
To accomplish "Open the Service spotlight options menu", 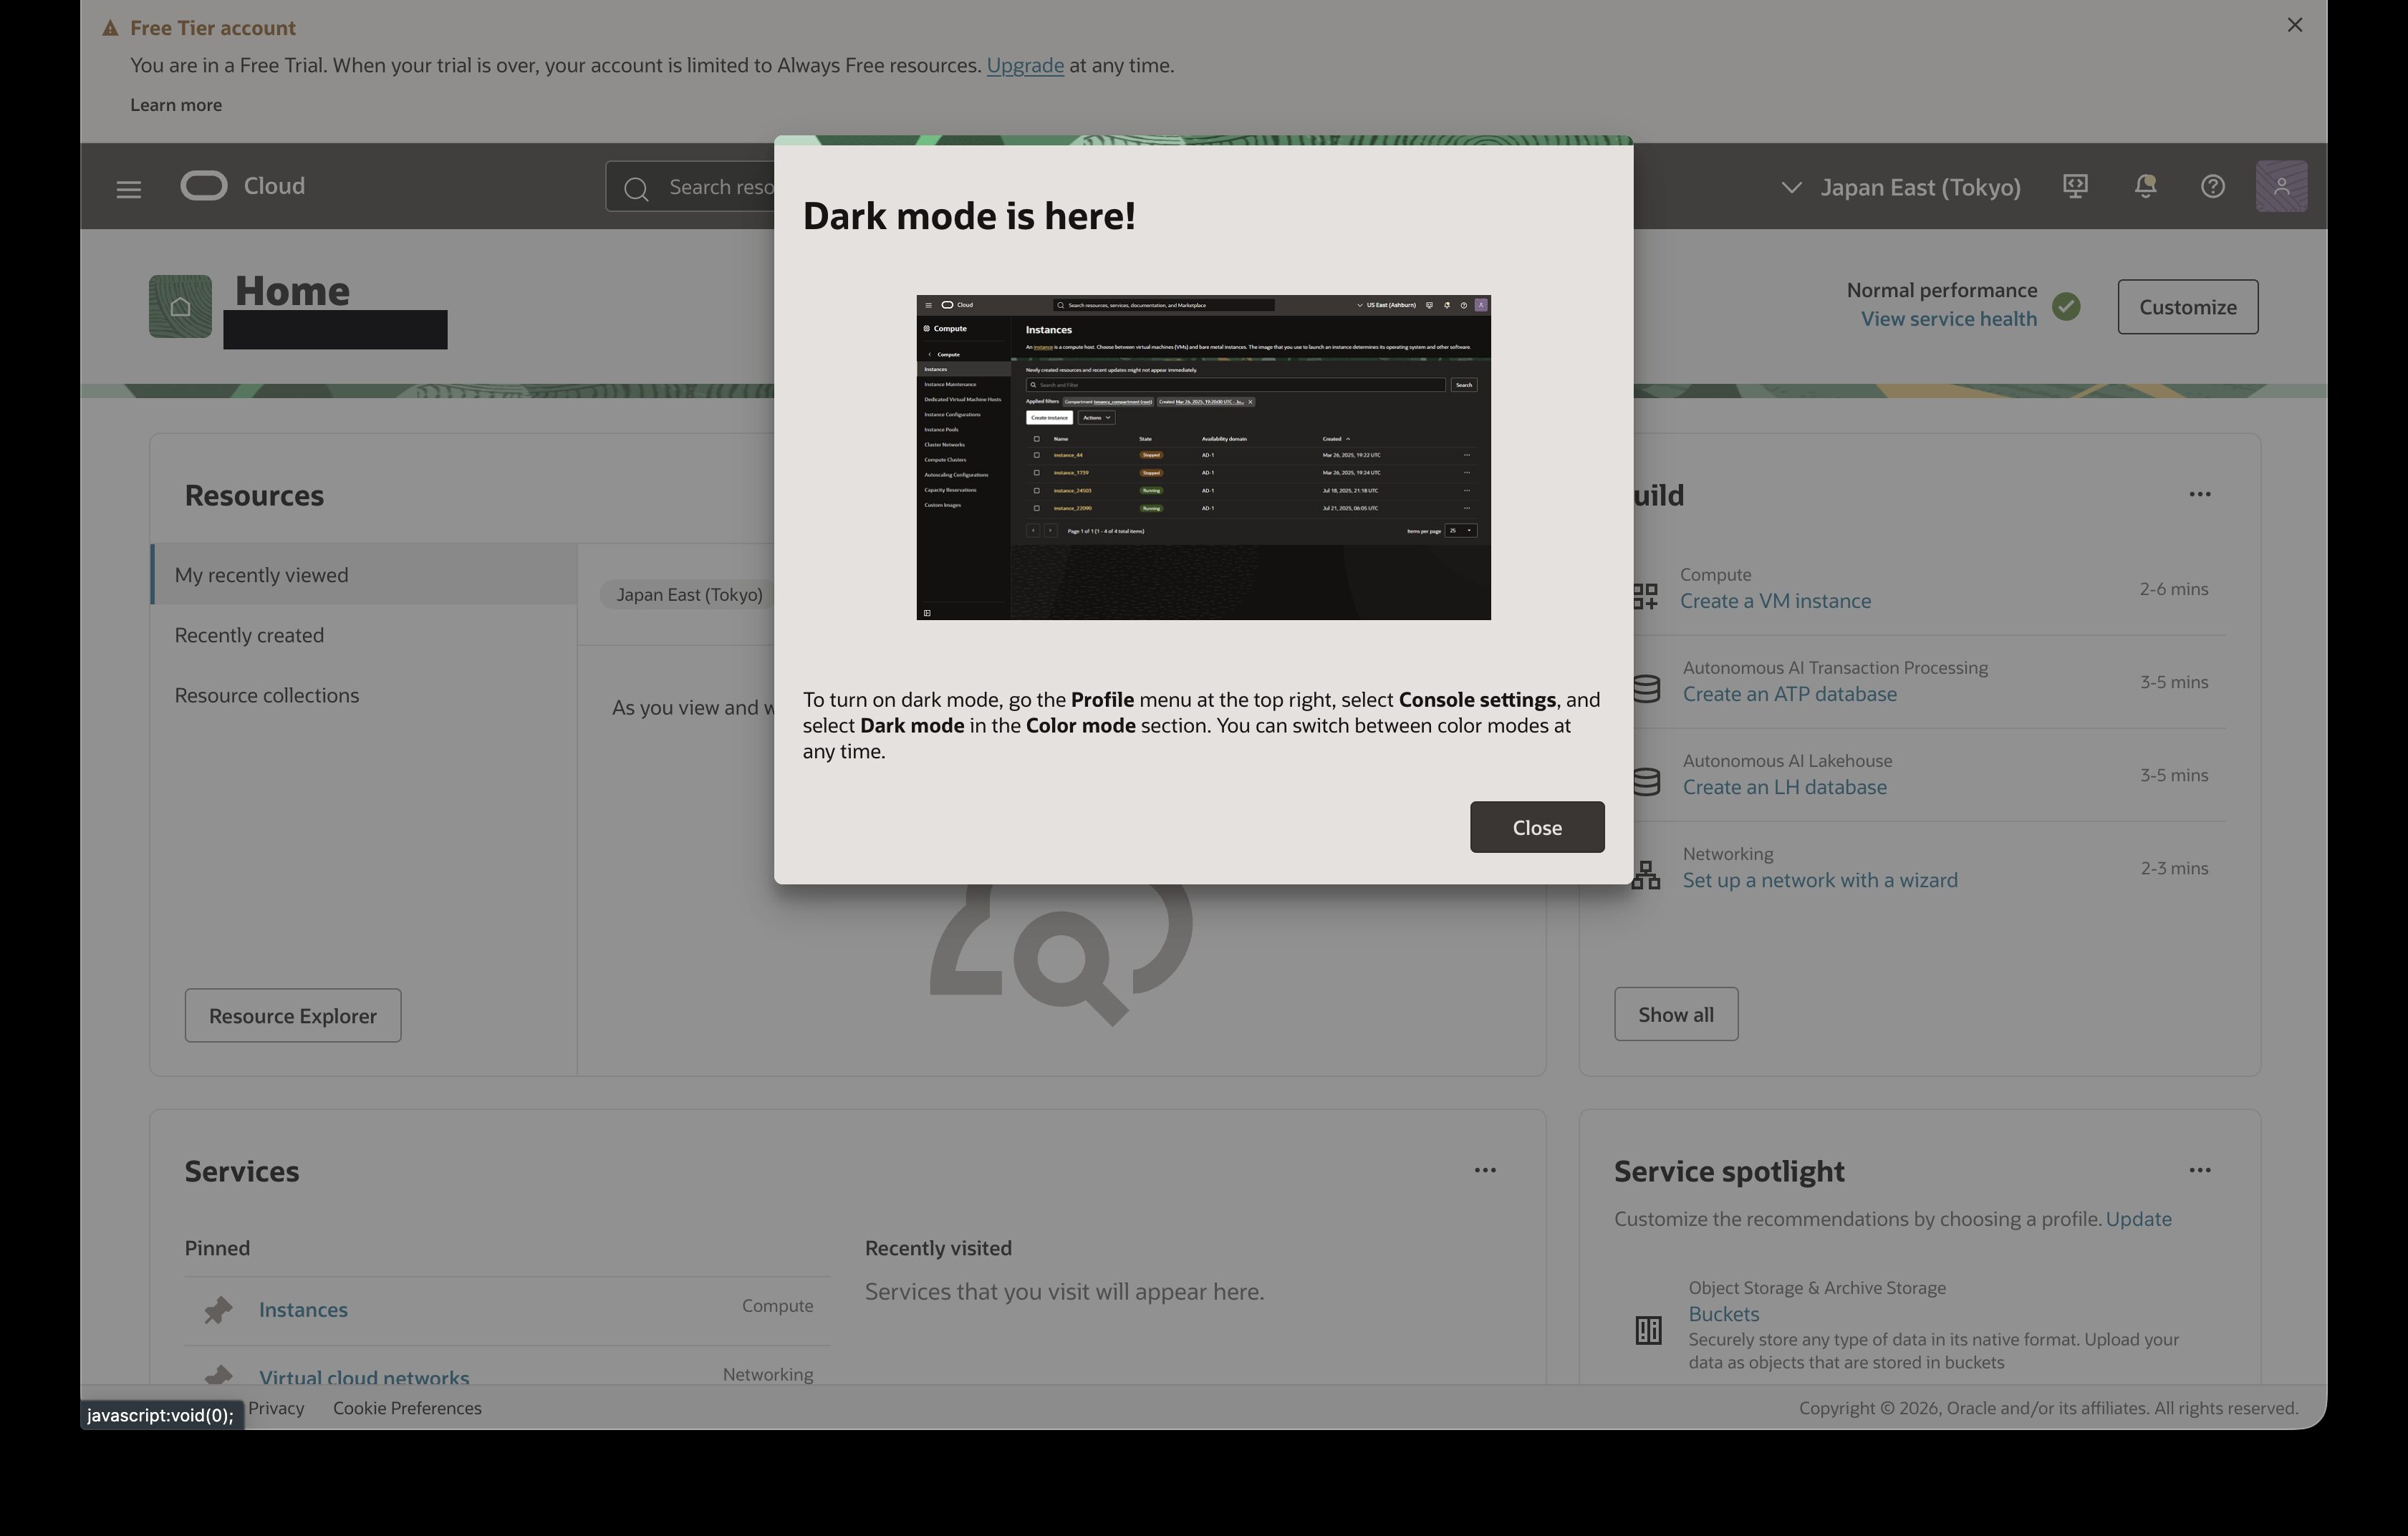I will tap(2200, 1170).
